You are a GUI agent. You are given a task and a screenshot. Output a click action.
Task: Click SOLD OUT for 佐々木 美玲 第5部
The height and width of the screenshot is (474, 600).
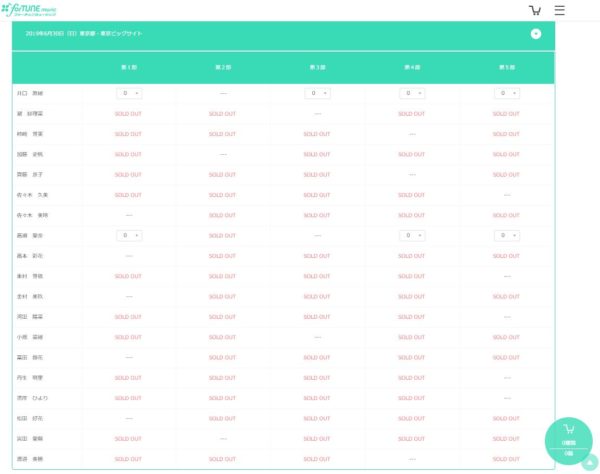click(x=506, y=215)
